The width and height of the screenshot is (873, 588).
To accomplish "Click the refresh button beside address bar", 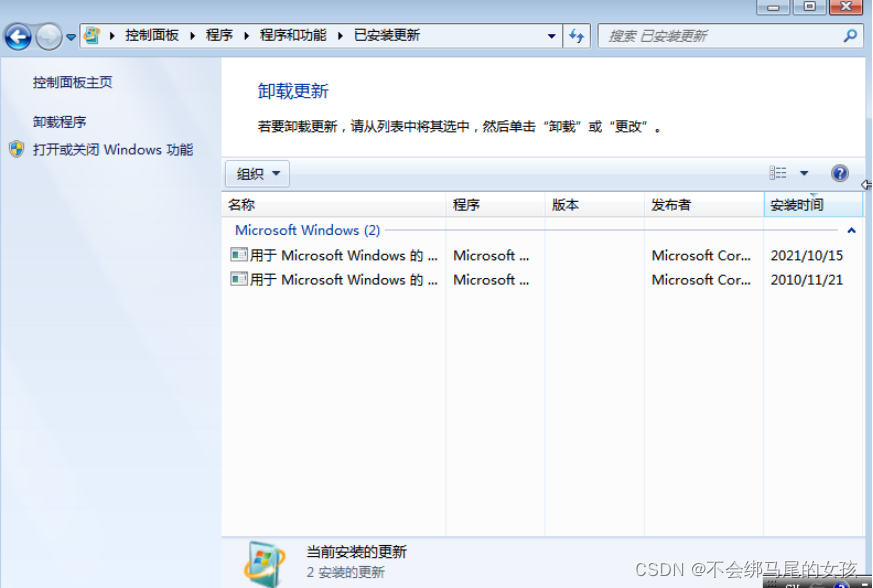I will [x=576, y=36].
